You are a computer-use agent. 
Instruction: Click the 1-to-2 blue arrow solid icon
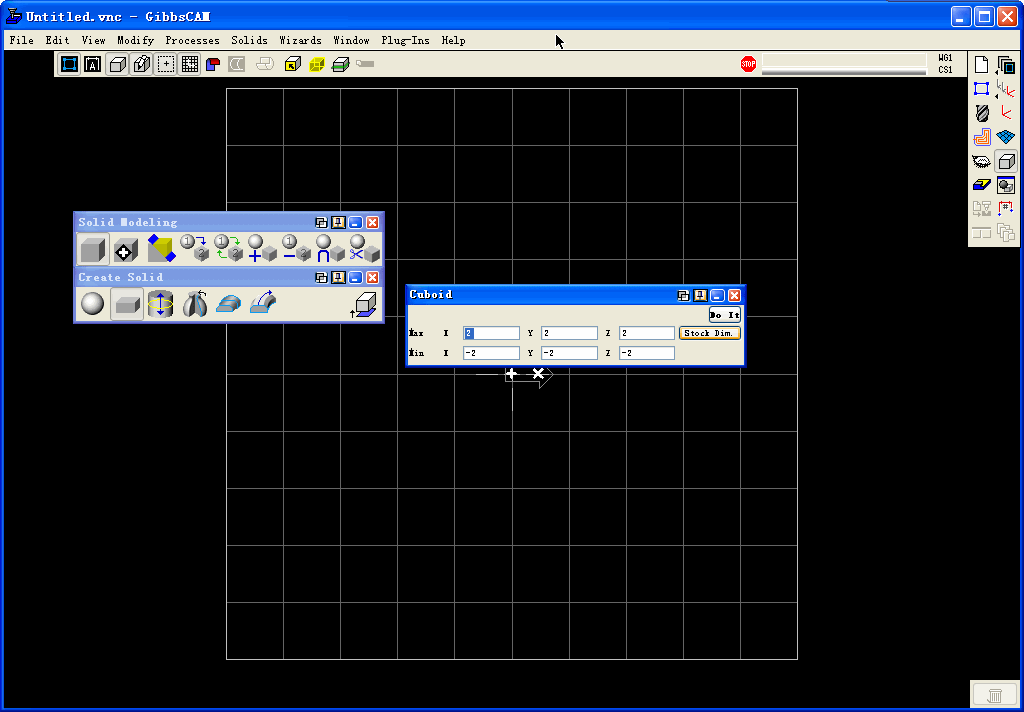(195, 249)
